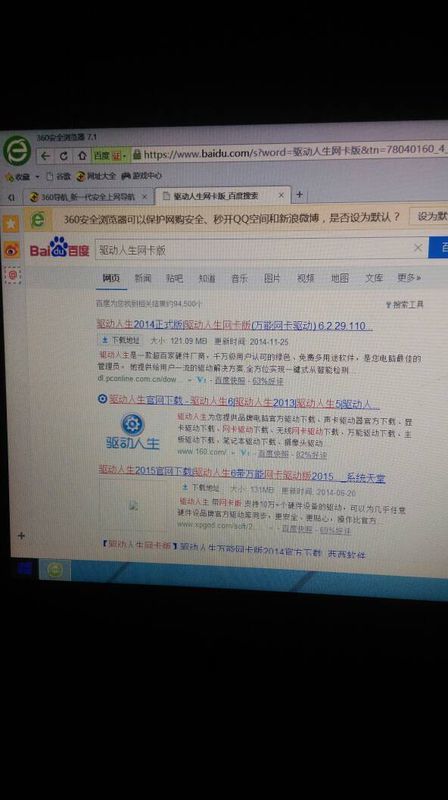Reload the page with refresh icon
This screenshot has width=448, height=800.
pyautogui.click(x=63, y=156)
